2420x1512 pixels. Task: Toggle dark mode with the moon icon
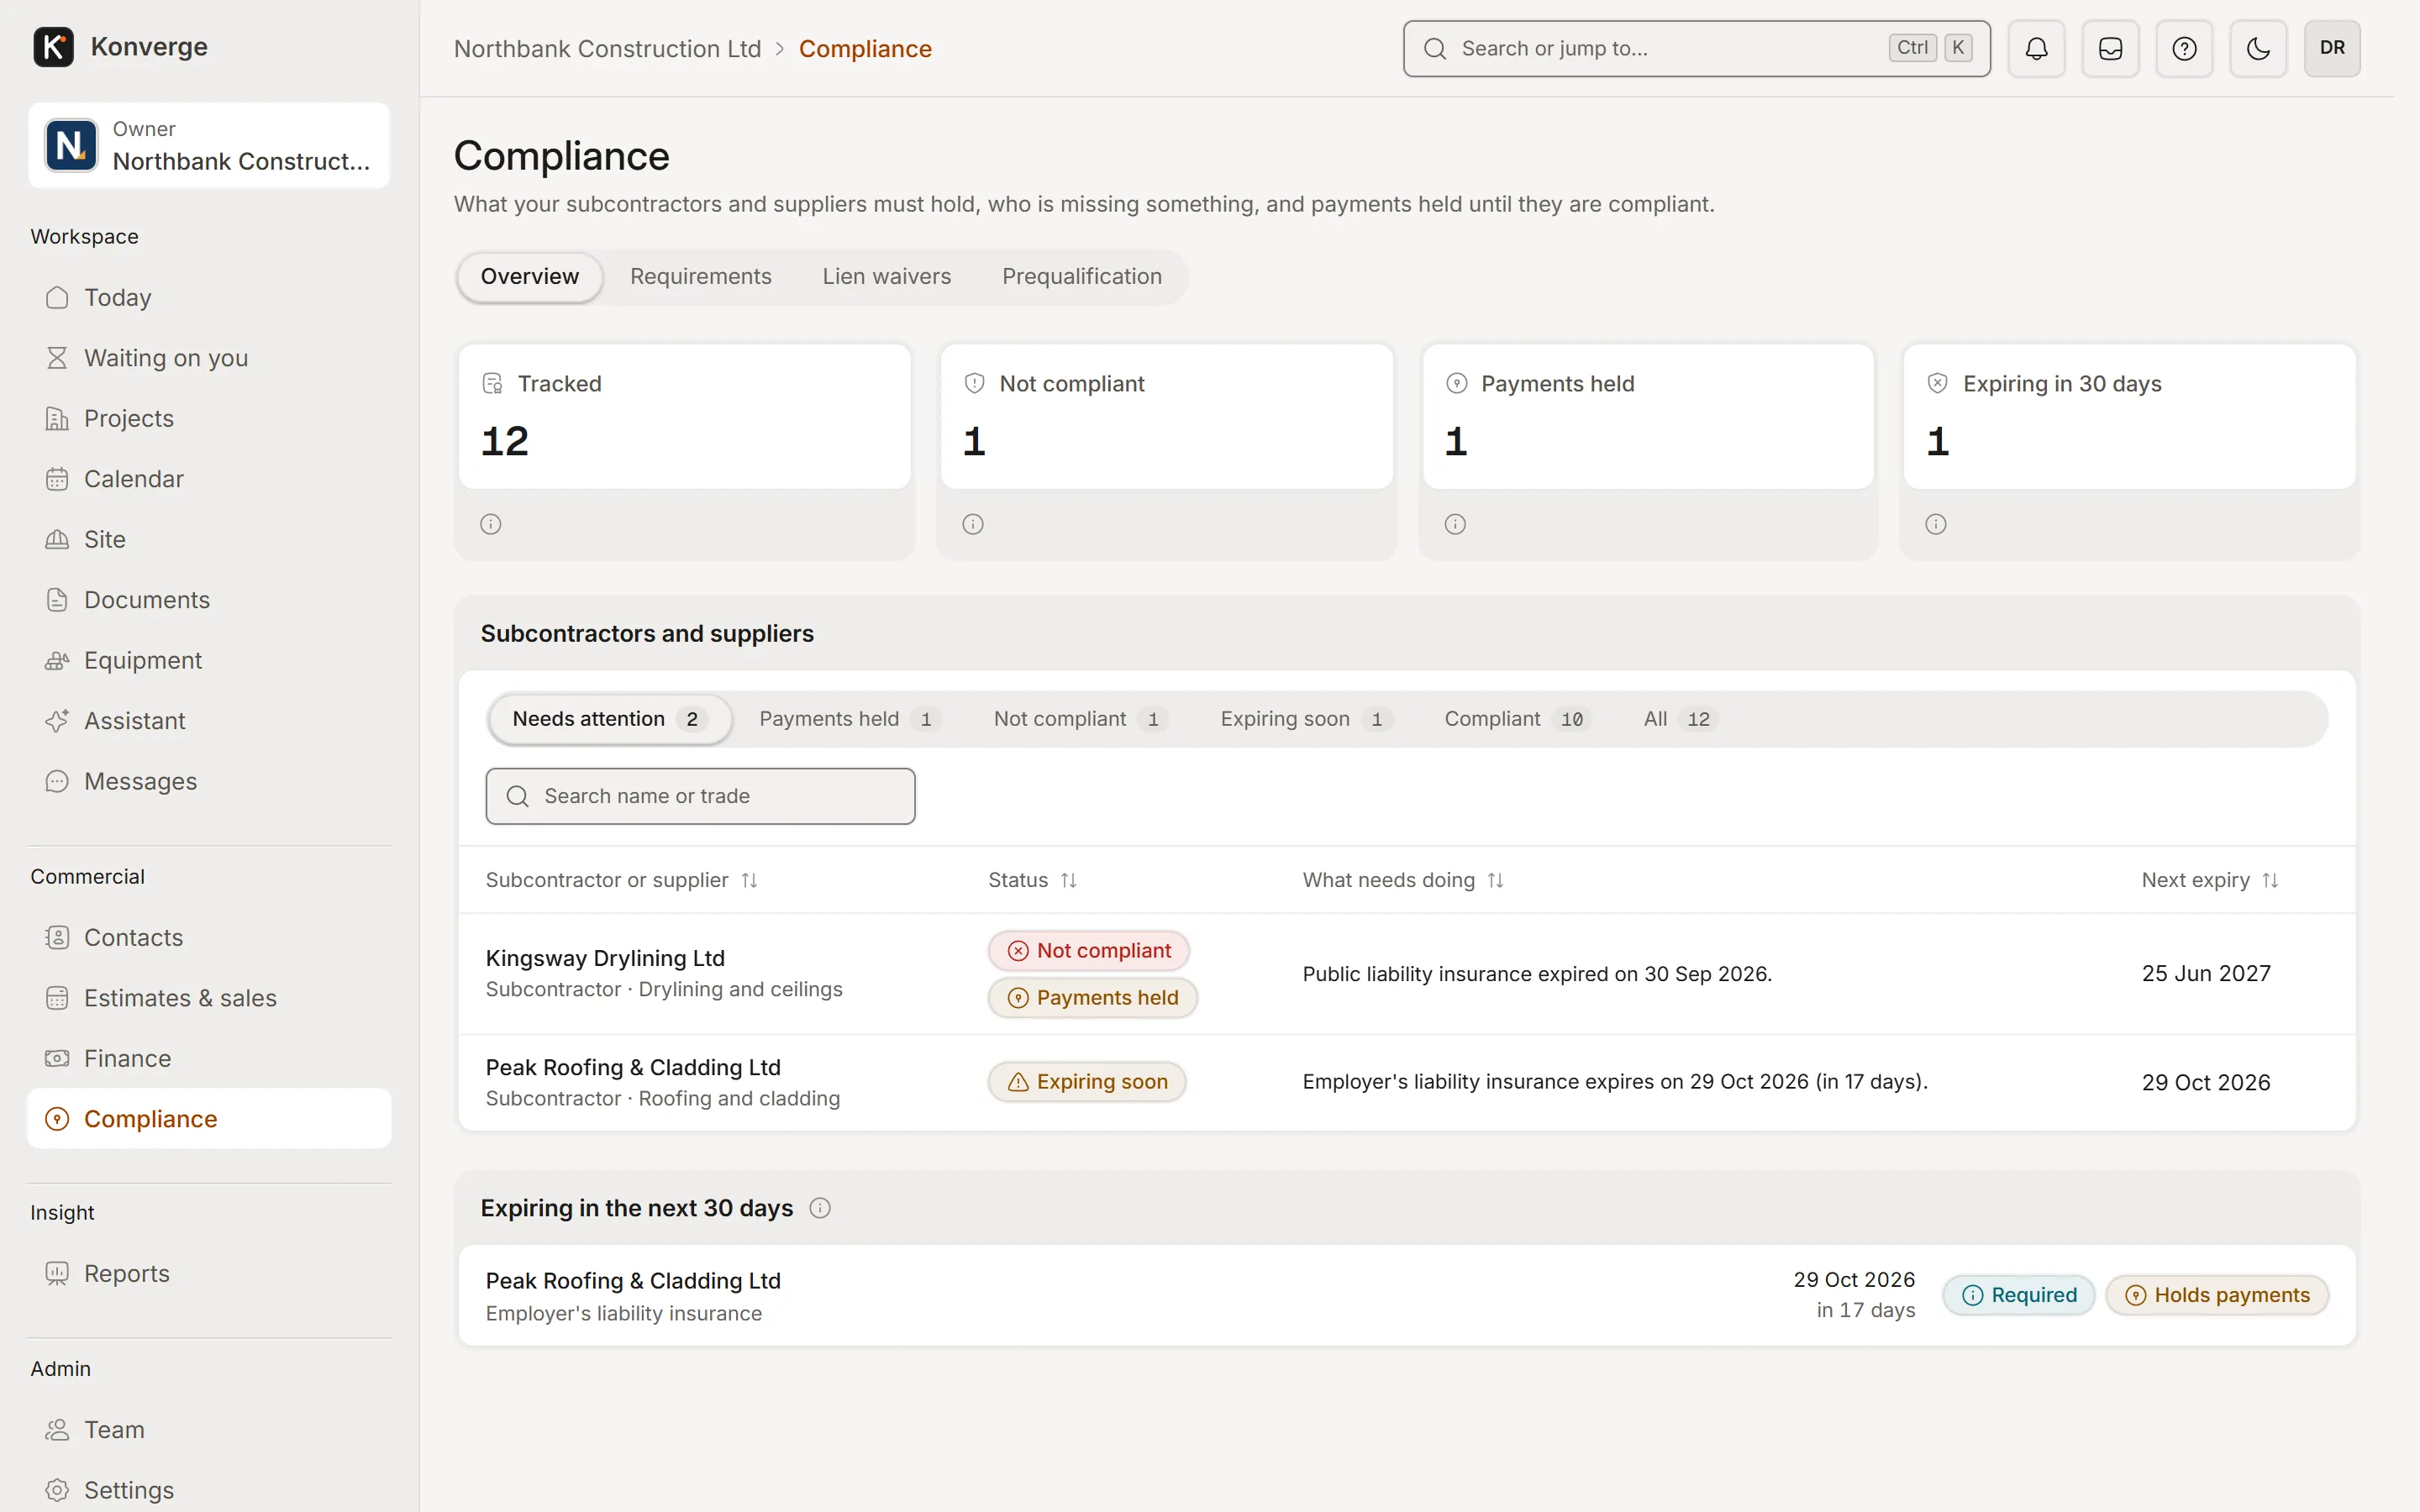click(2258, 48)
